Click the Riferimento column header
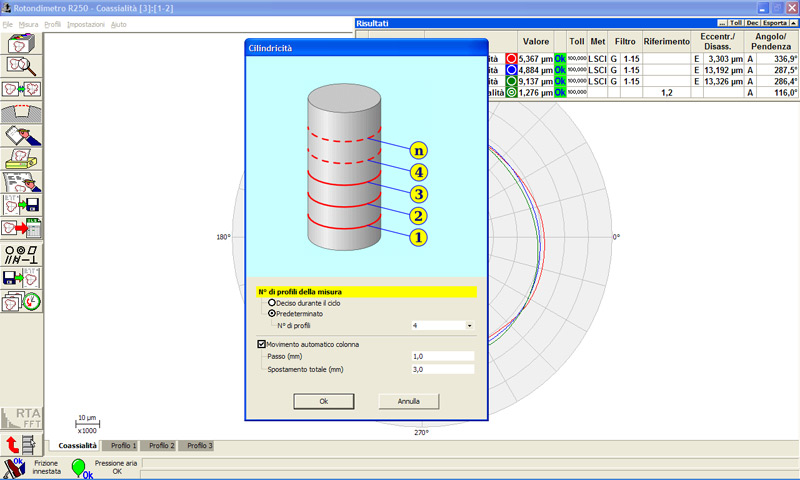 [666, 41]
